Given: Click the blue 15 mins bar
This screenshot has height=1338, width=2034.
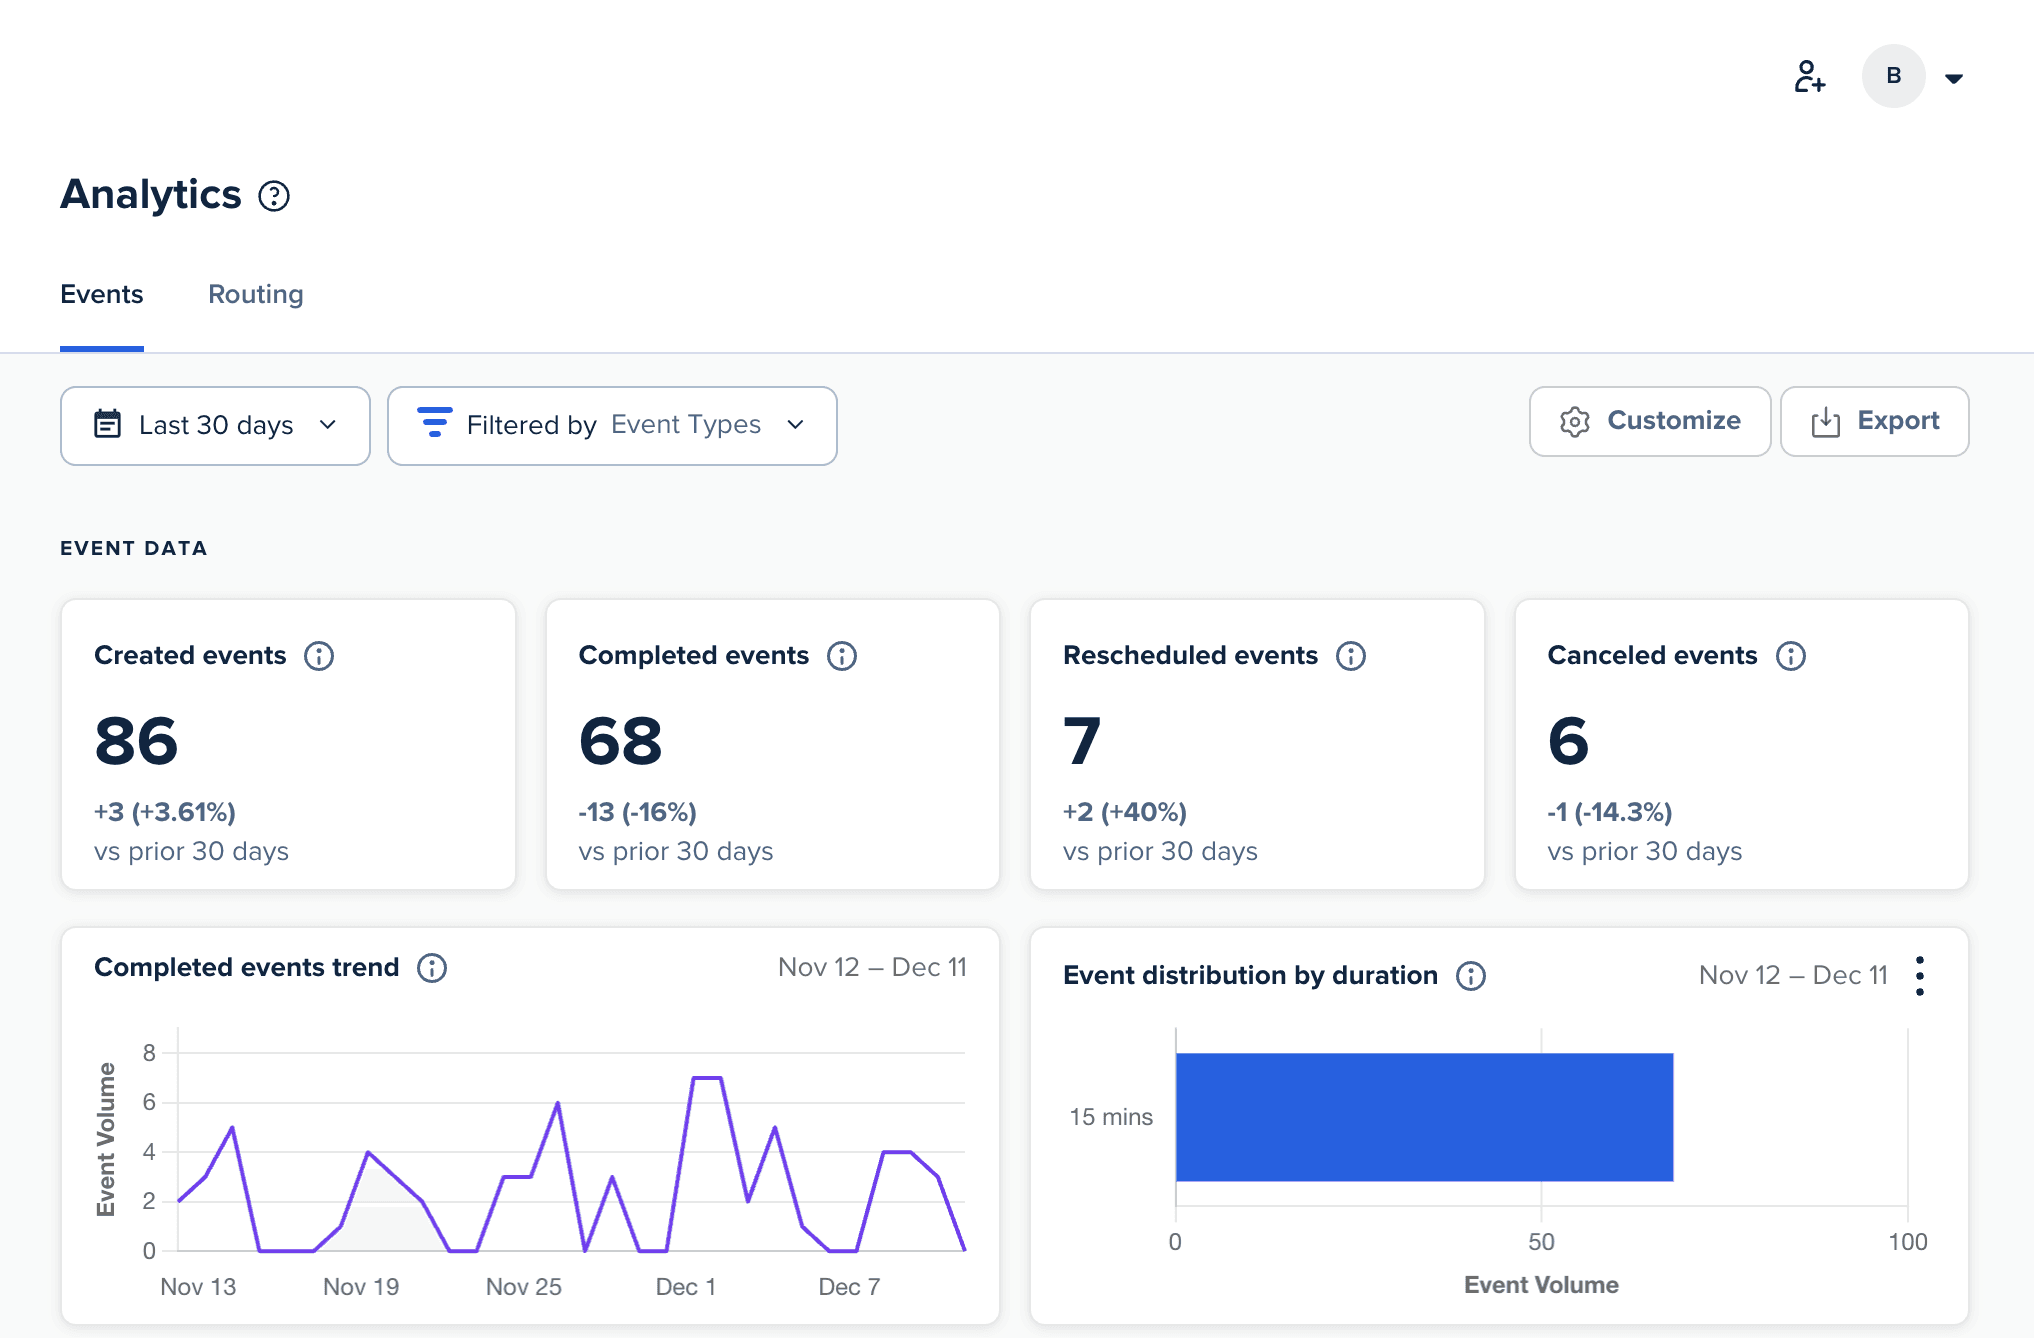Looking at the screenshot, I should coord(1423,1117).
